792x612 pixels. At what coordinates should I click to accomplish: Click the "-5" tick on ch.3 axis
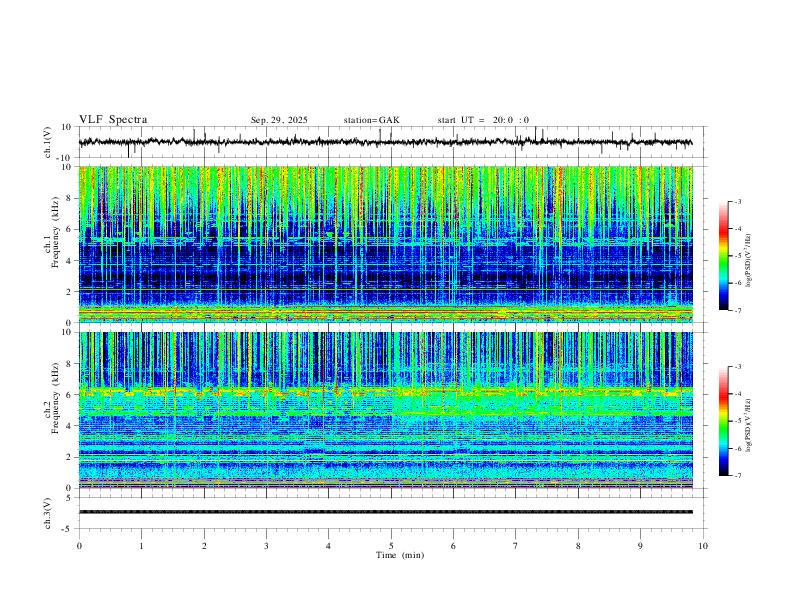tap(68, 529)
